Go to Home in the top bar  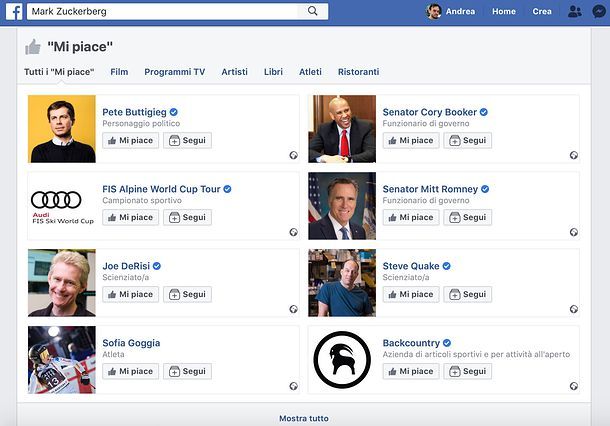(x=504, y=12)
